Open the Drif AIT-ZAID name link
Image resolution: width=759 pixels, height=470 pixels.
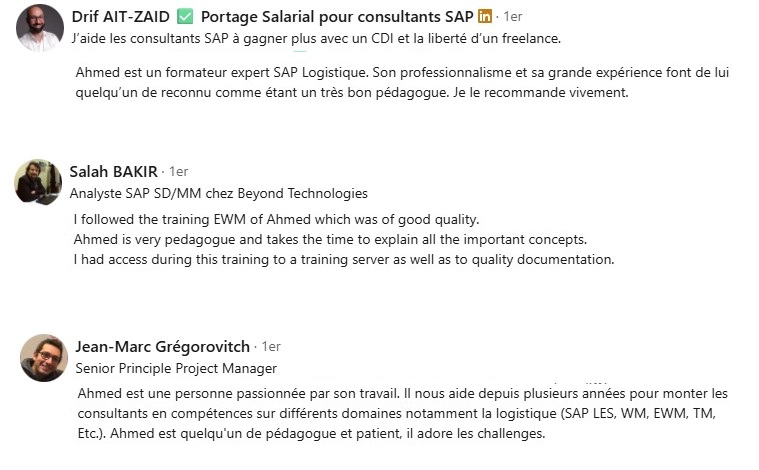coord(121,17)
